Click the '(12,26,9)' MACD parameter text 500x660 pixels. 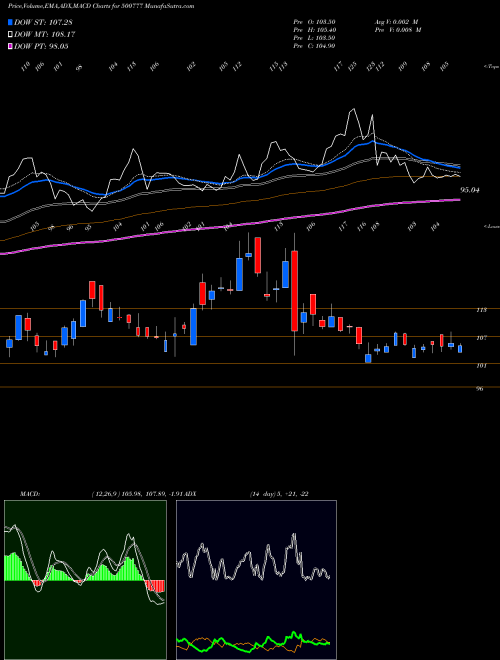[104, 494]
